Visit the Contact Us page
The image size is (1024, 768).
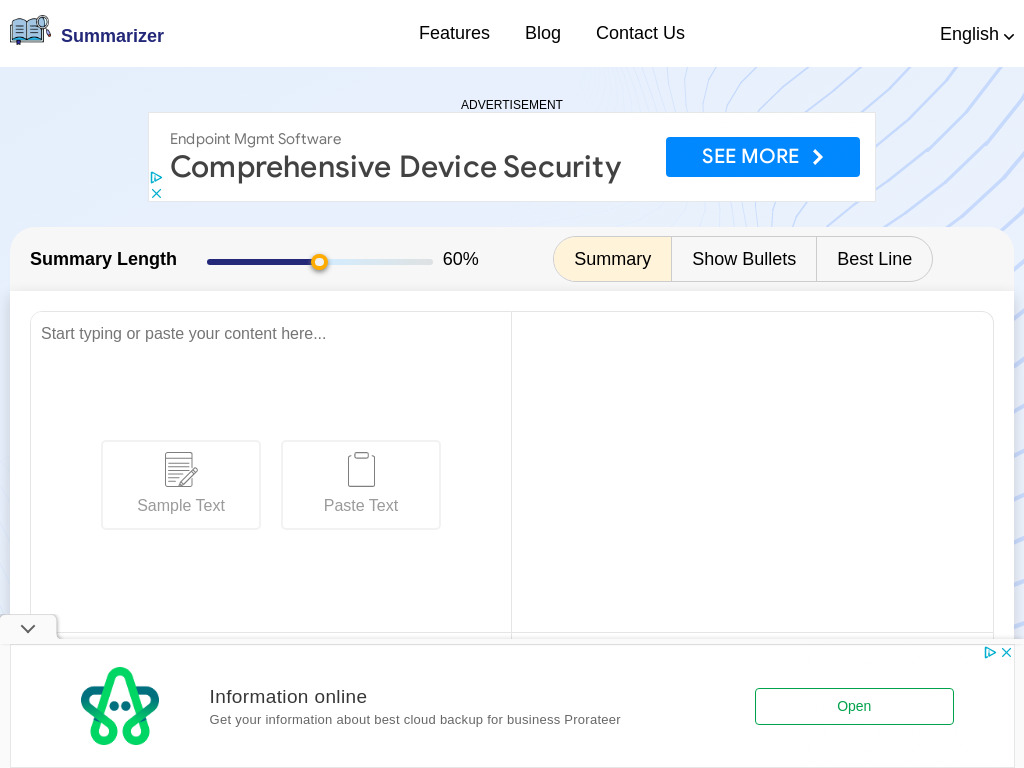click(x=640, y=33)
